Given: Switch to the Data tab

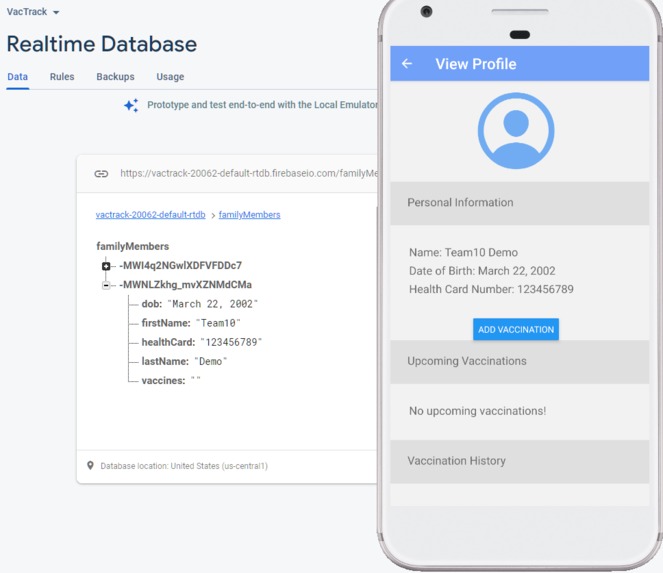Looking at the screenshot, I should coord(18,77).
